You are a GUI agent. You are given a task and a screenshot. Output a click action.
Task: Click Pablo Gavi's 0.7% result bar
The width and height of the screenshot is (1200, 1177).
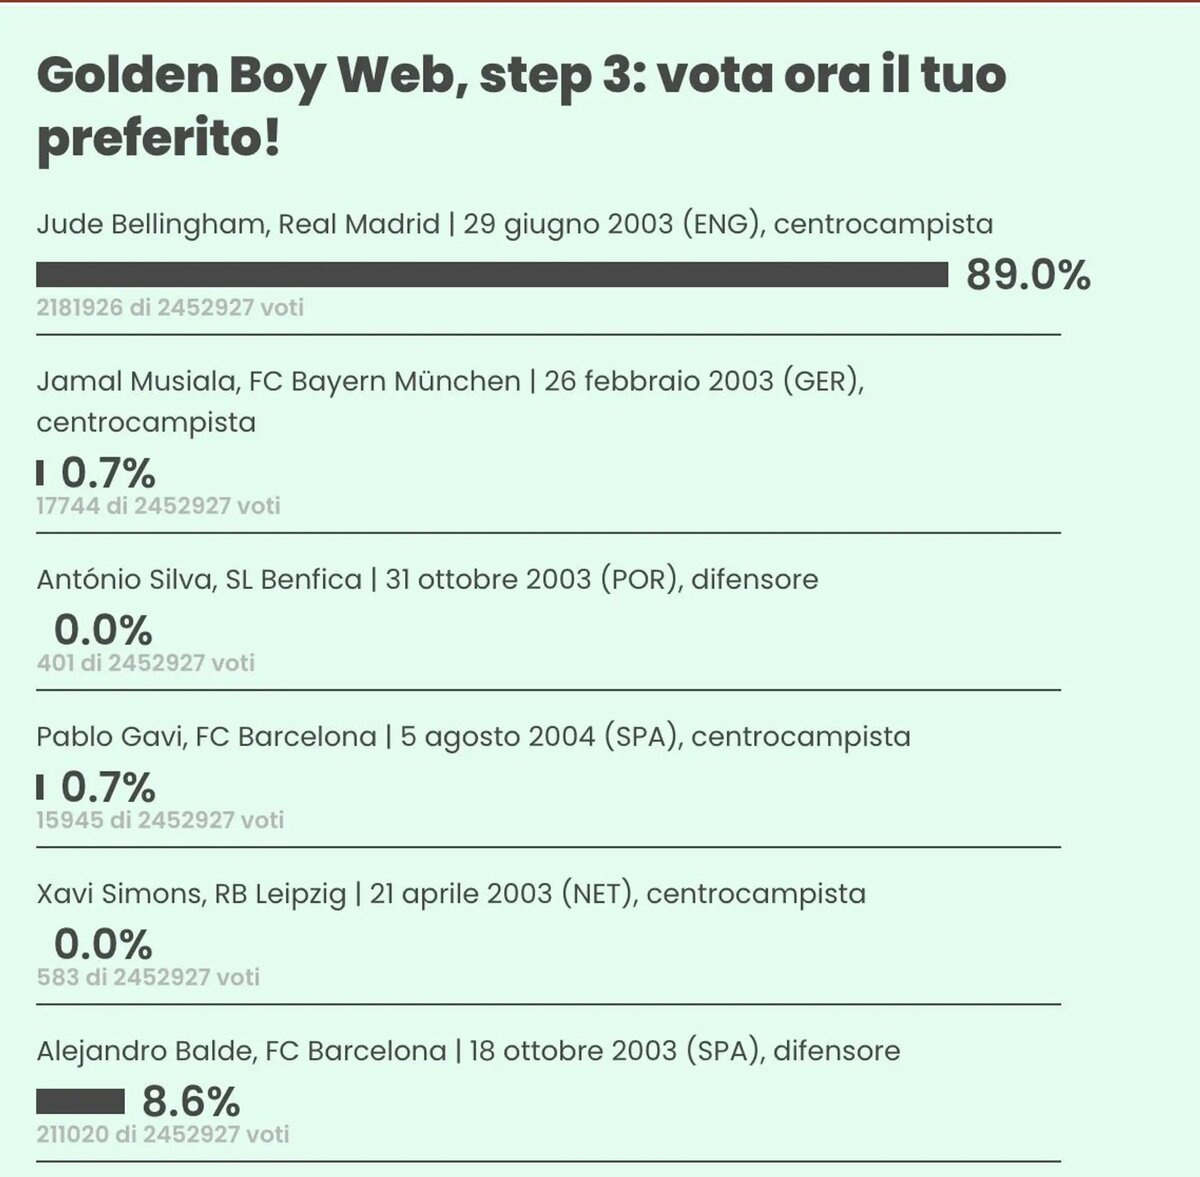[x=40, y=787]
